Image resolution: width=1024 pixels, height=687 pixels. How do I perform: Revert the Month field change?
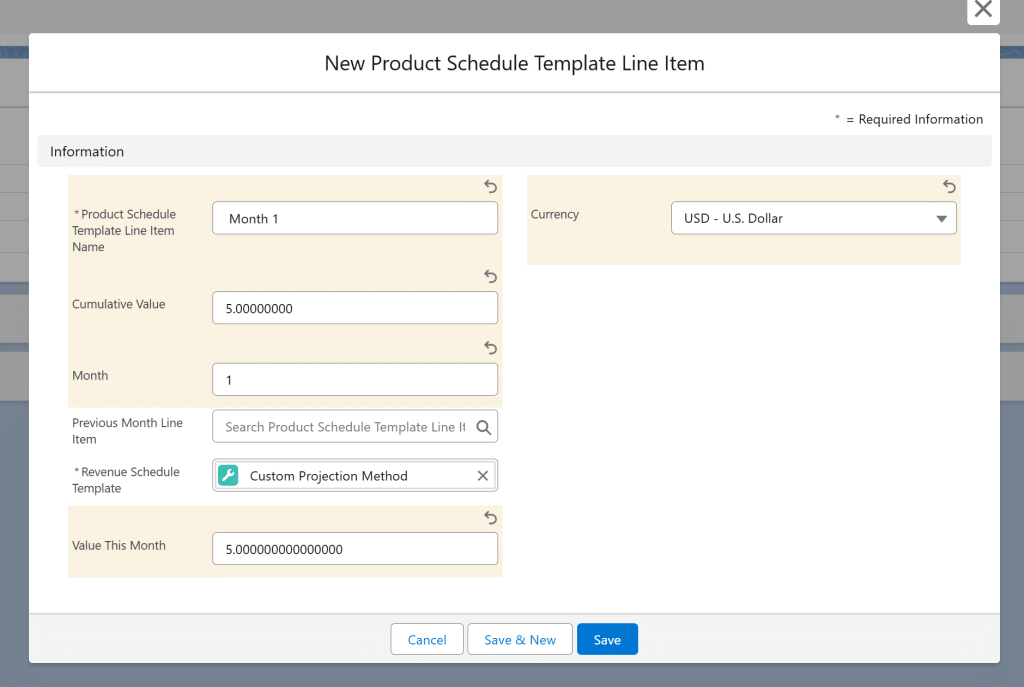(x=490, y=348)
